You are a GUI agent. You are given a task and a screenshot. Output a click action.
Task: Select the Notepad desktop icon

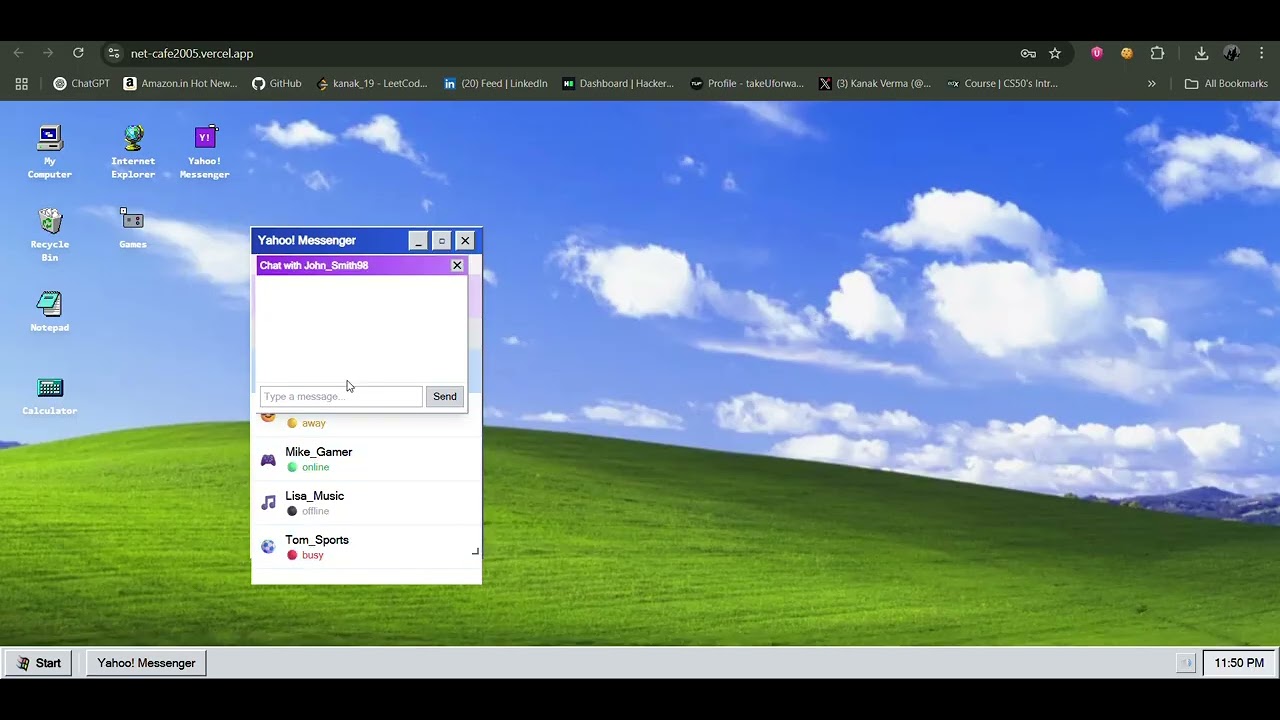(49, 311)
